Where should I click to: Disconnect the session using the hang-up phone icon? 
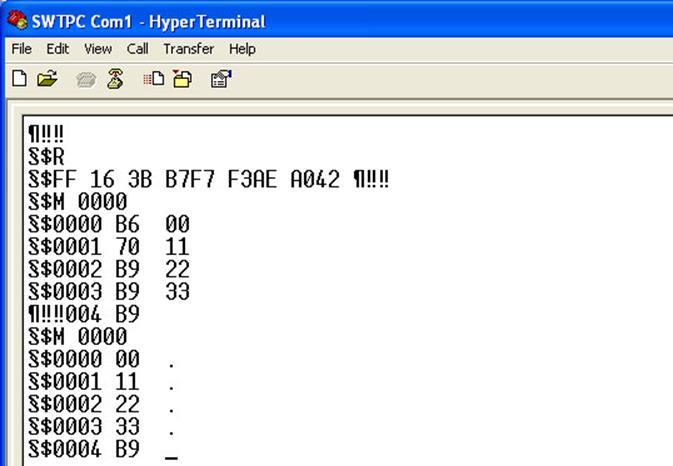click(x=114, y=80)
